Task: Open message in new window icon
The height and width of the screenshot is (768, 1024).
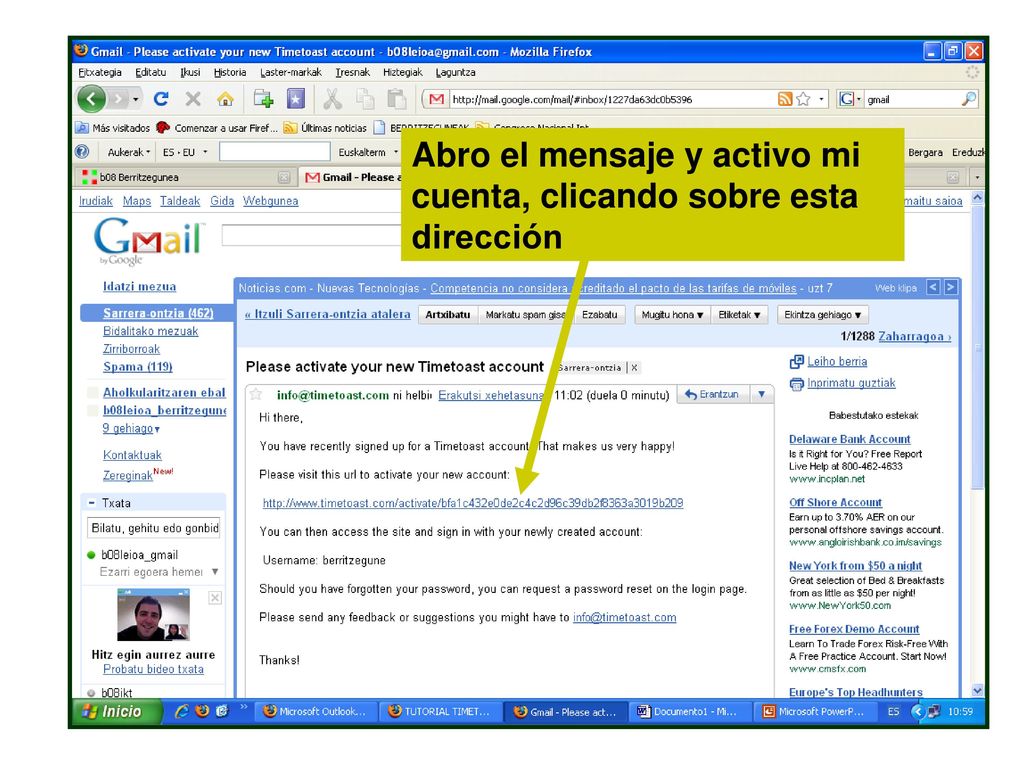Action: (797, 361)
